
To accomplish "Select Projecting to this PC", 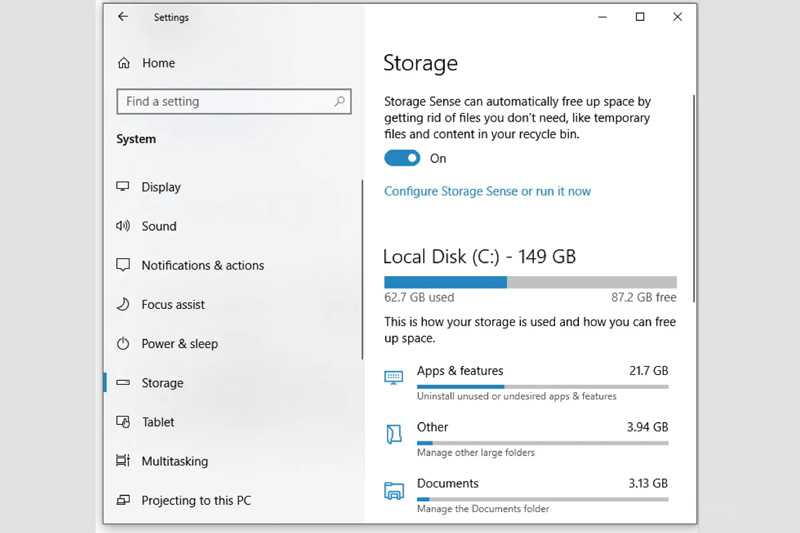I will point(196,500).
